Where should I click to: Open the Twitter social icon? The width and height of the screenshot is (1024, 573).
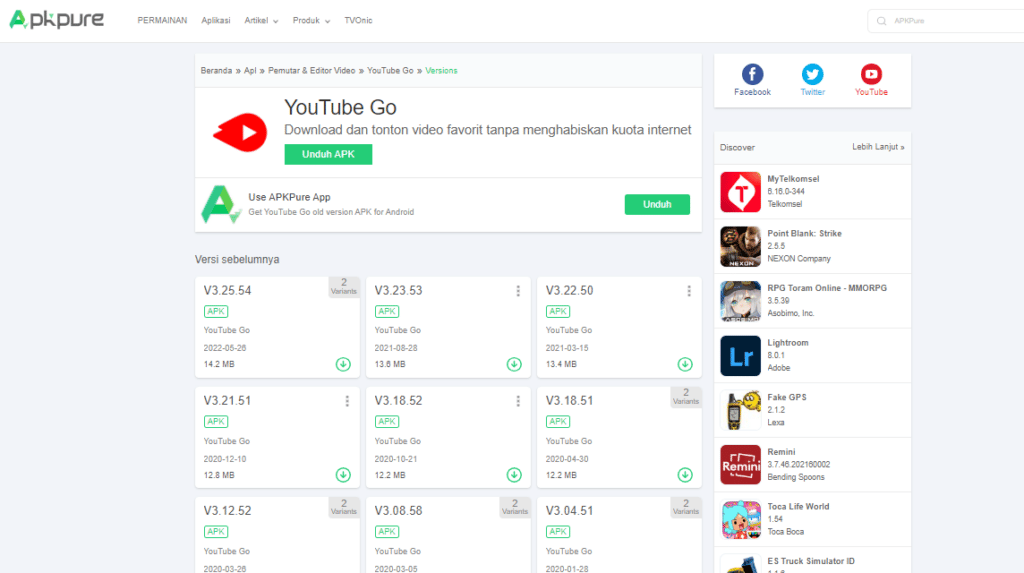[812, 74]
